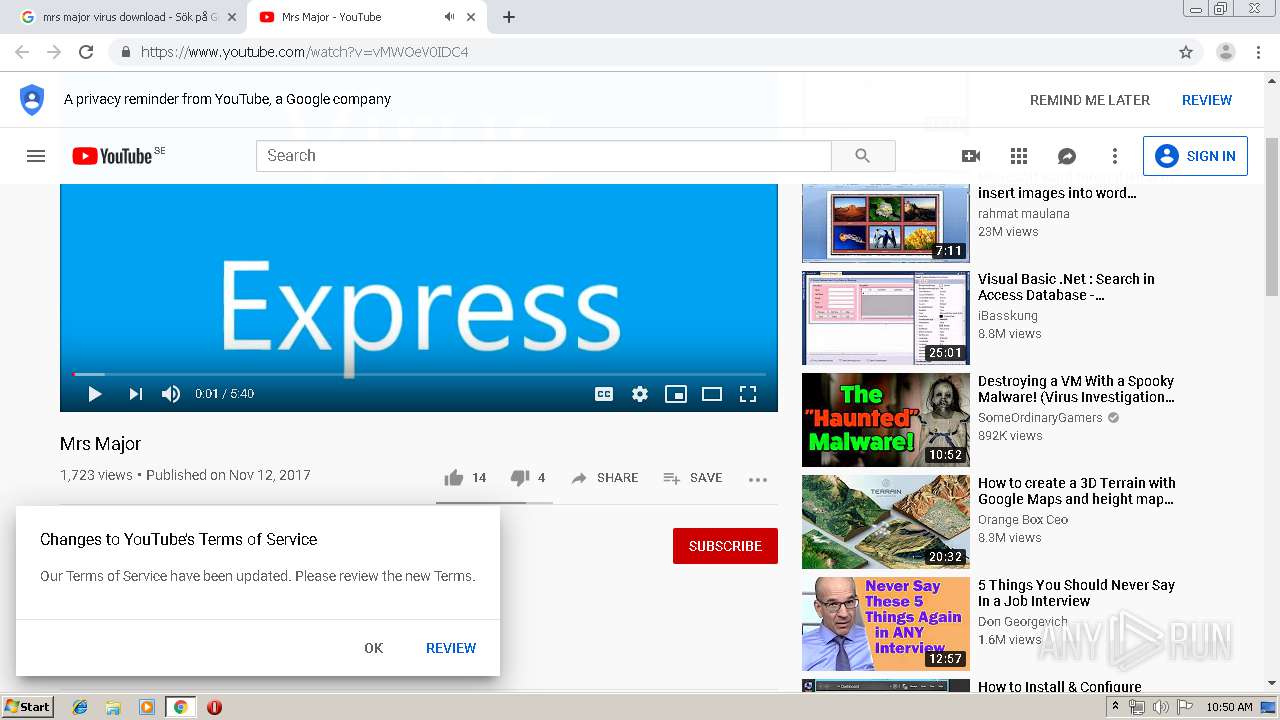The image size is (1280, 720).
Task: Open a new browser tab
Action: pos(508,17)
